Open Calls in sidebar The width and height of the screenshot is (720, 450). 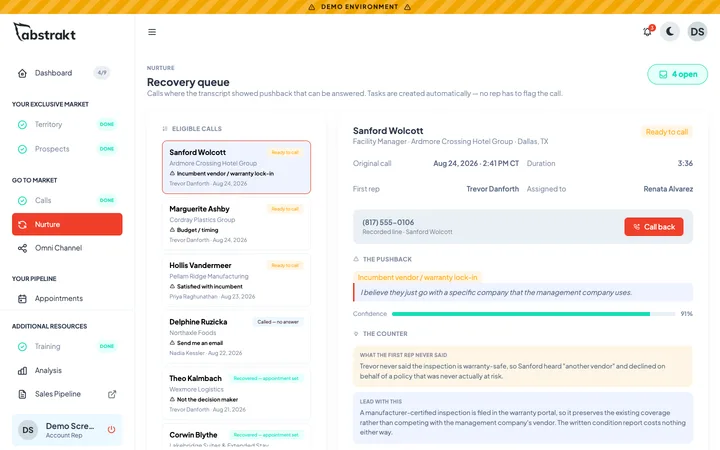[67, 200]
